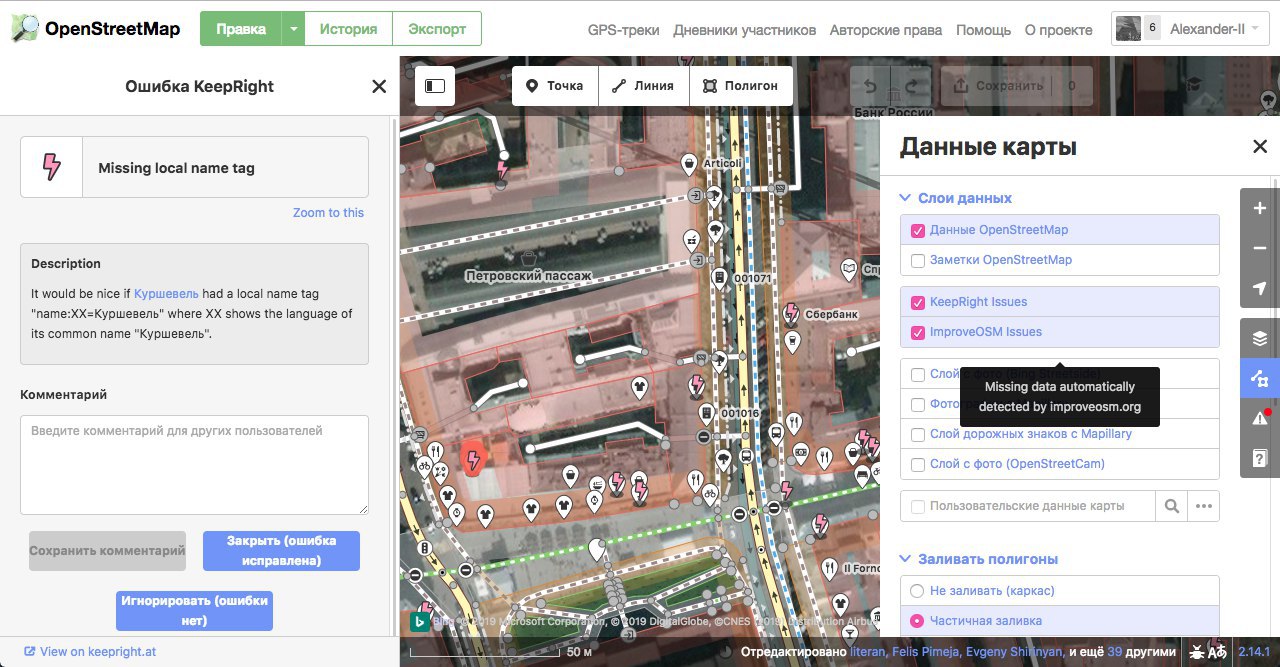The width and height of the screenshot is (1280, 667).
Task: Click Сохранить комментарий button
Action: click(x=107, y=551)
